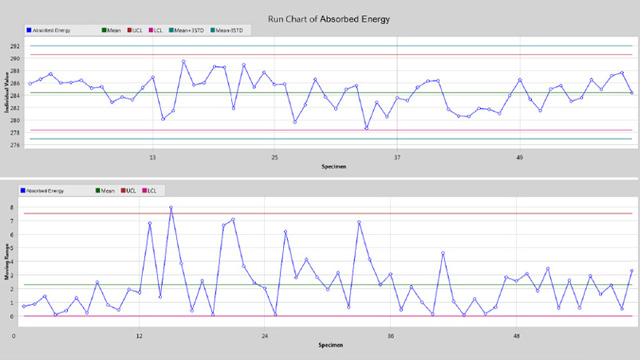The height and width of the screenshot is (360, 640).
Task: Click x-axis tick label 37
Action: pyautogui.click(x=397, y=158)
